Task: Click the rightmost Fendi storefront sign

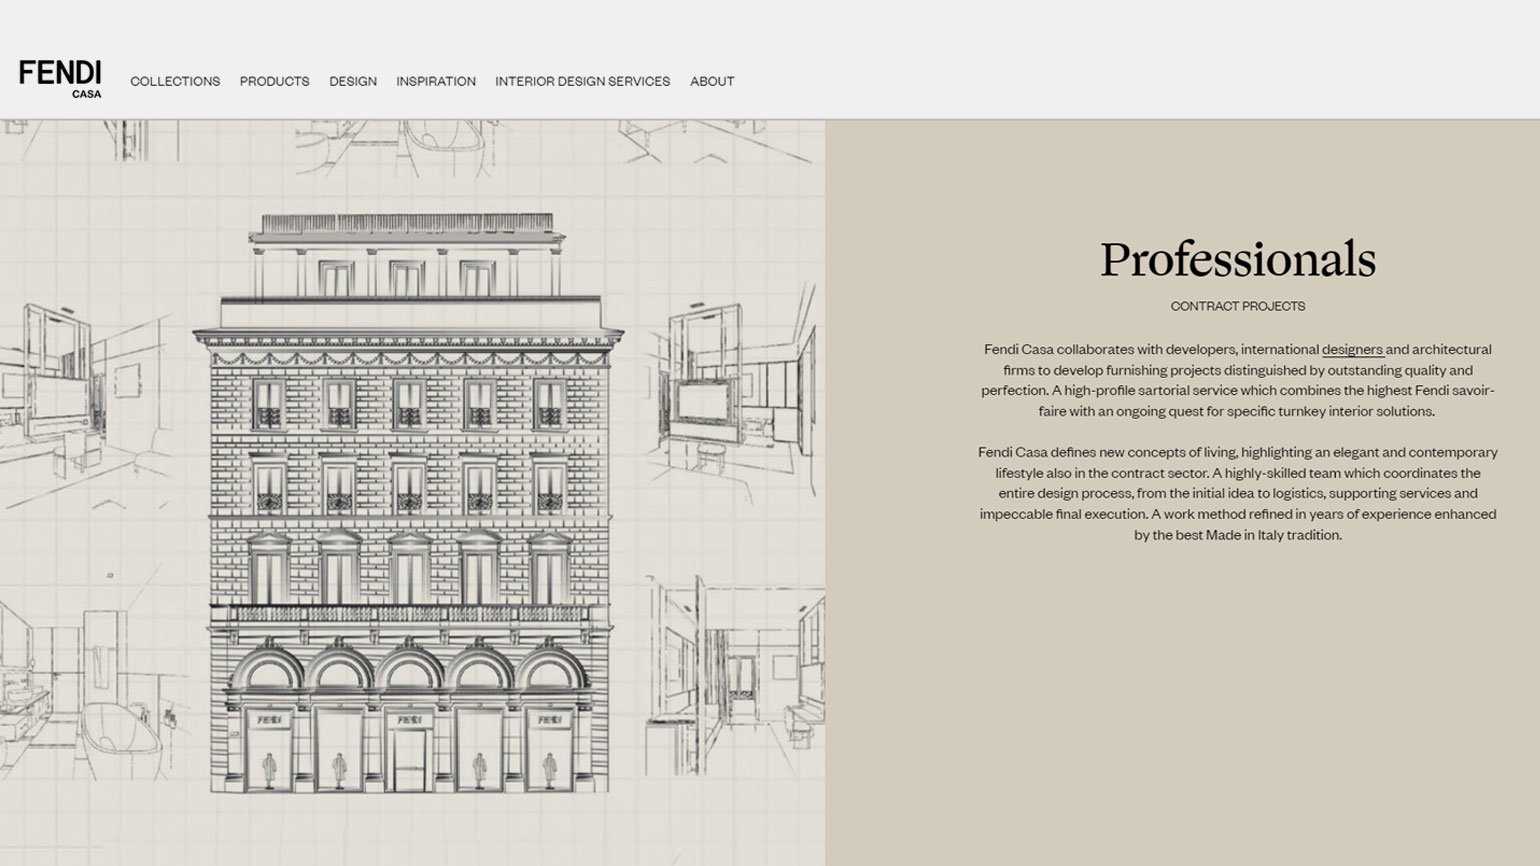Action: coord(549,719)
